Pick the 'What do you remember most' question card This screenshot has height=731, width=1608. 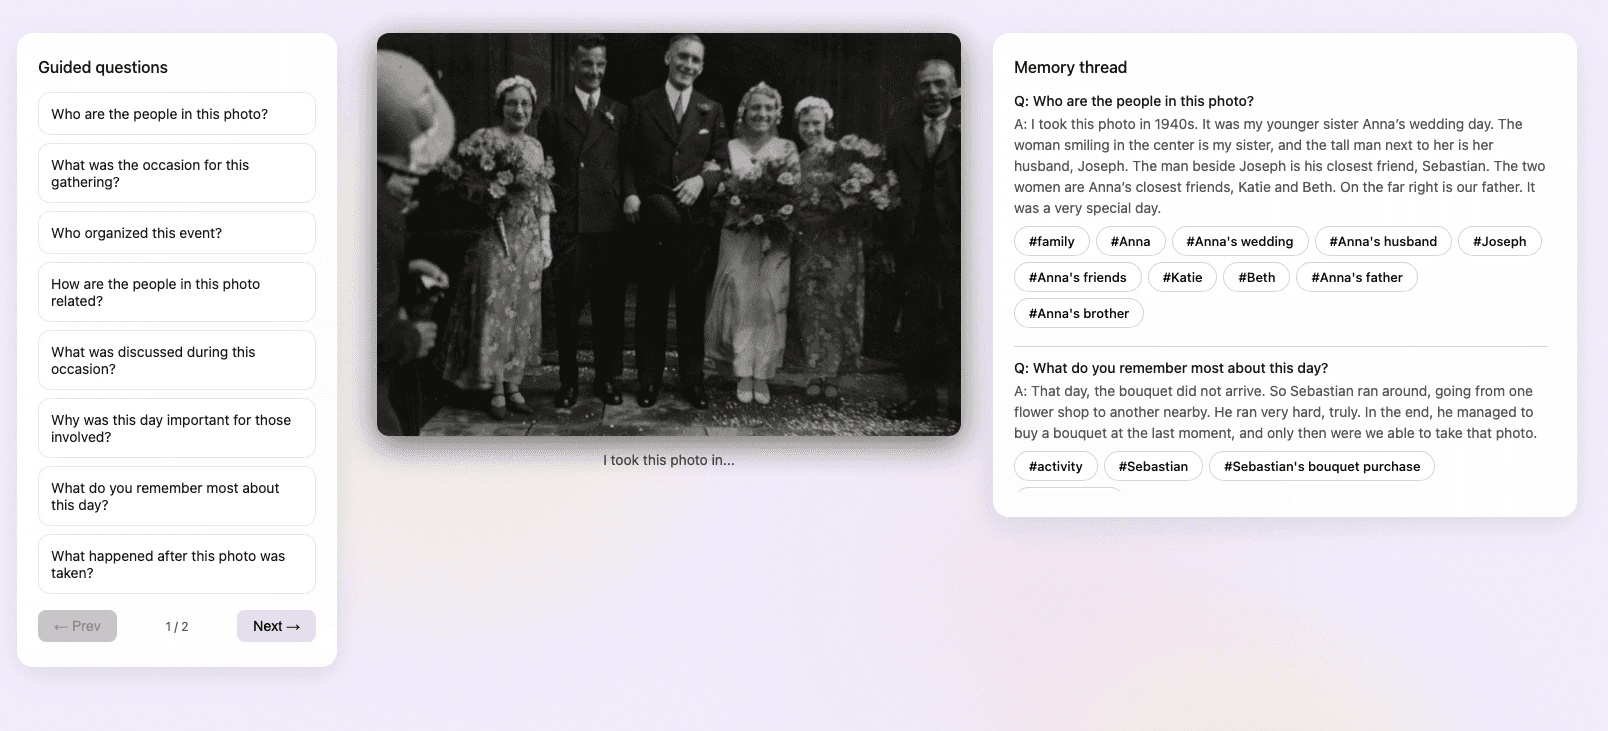pyautogui.click(x=177, y=496)
